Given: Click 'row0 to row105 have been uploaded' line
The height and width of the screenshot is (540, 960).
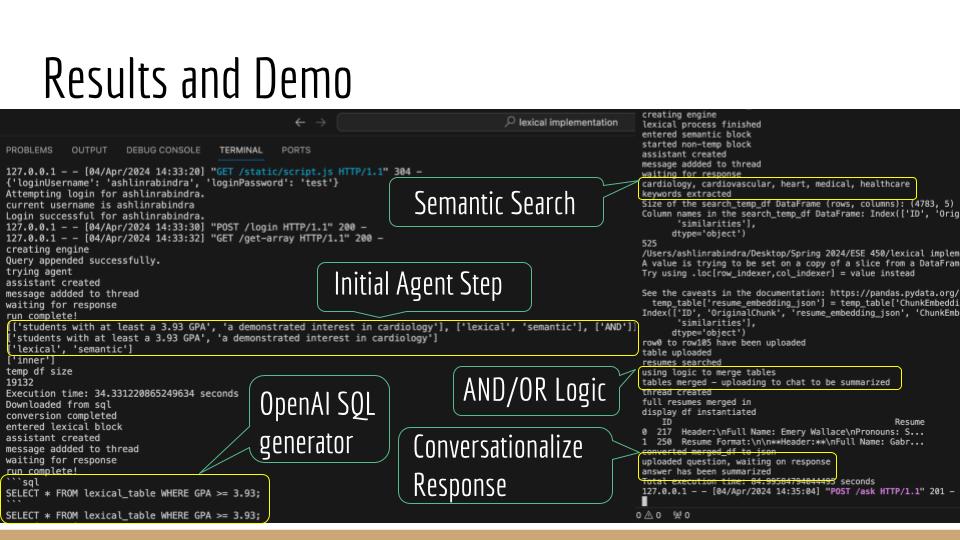Looking at the screenshot, I should pos(724,343).
